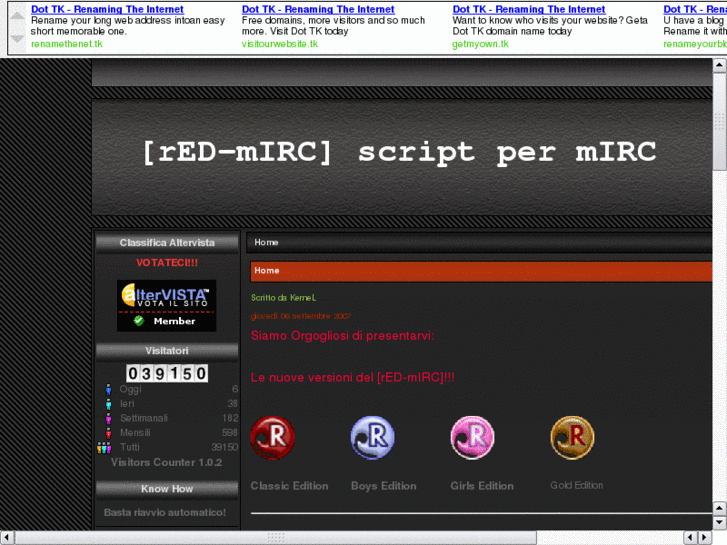Click the Visitors Counter 1.0.2 text

[x=166, y=462]
